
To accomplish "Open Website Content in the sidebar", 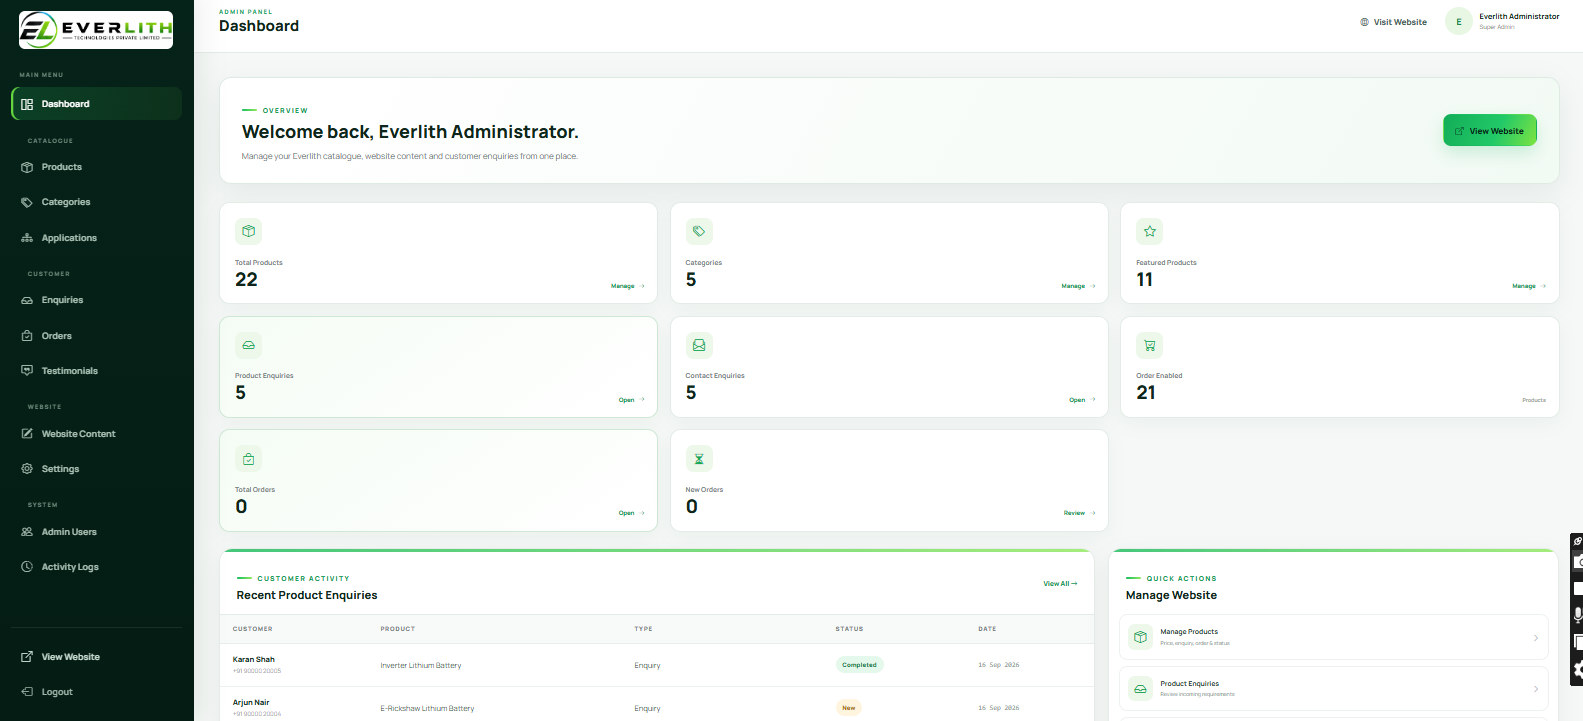I will coord(96,434).
